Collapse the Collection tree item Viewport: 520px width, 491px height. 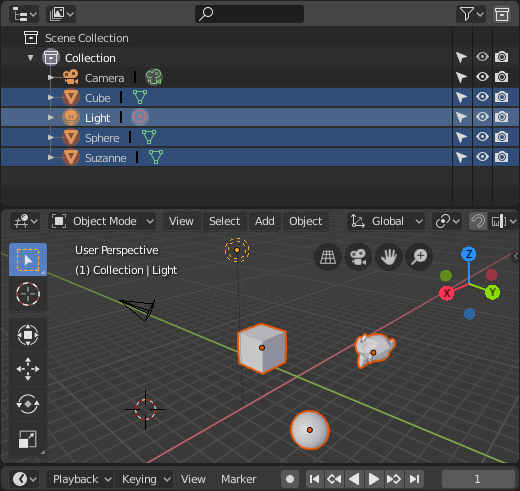(30, 58)
